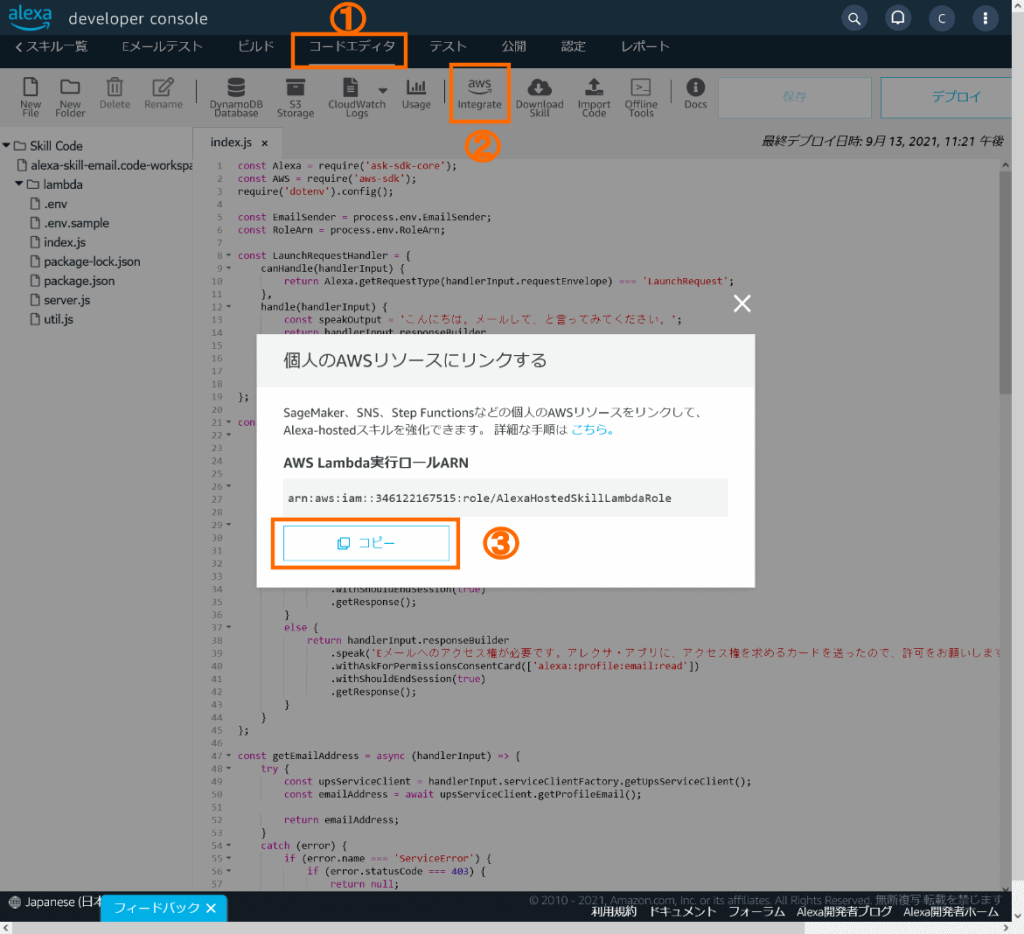Switch to the ビルド tab

click(x=255, y=46)
